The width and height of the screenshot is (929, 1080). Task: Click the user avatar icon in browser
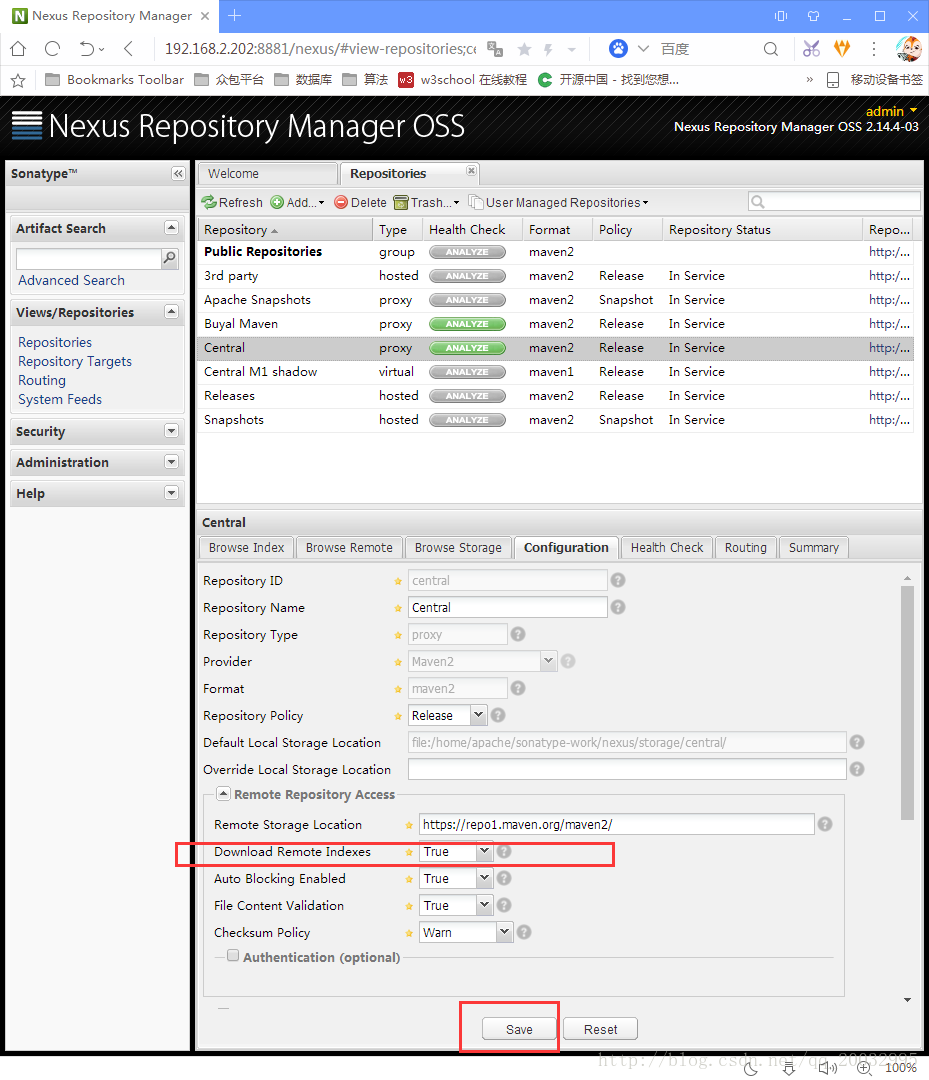pyautogui.click(x=909, y=49)
